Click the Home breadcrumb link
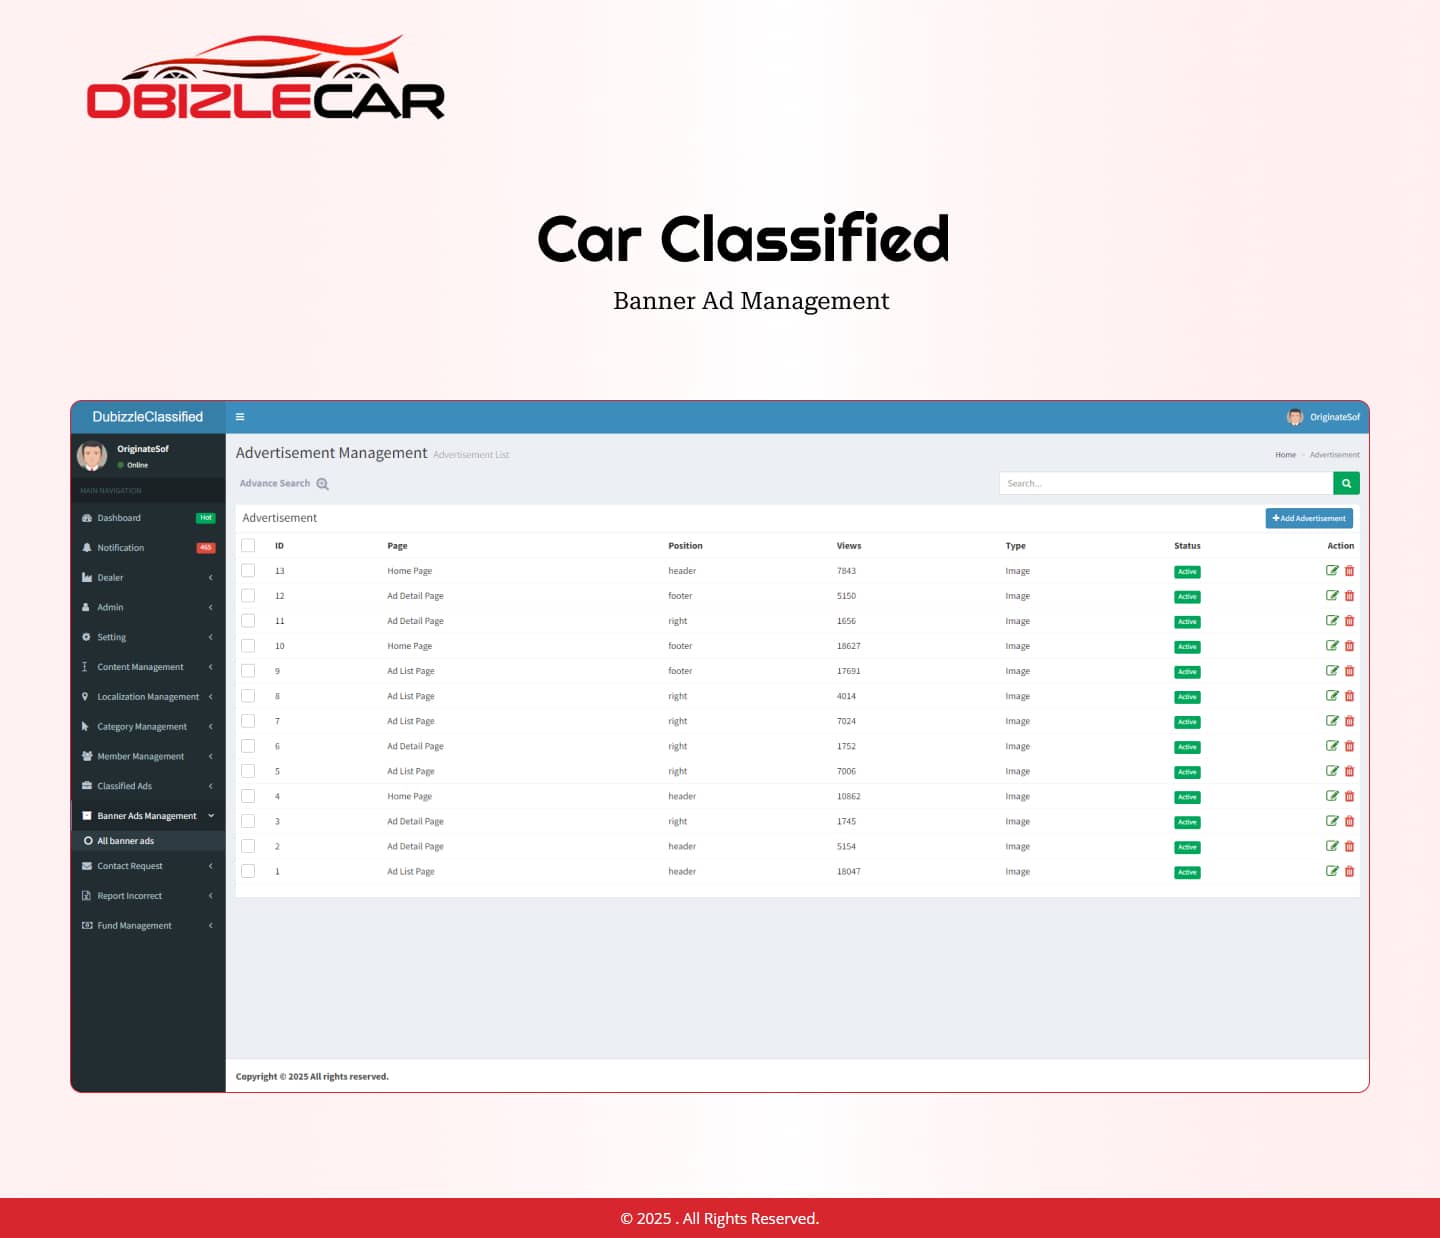Screen dimensions: 1440x1238 point(1285,455)
